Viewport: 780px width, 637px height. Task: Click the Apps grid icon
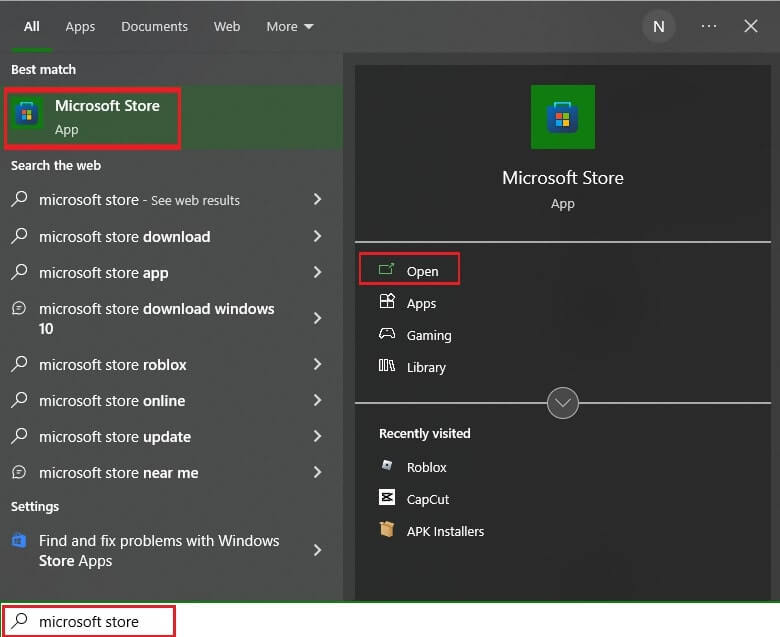pyautogui.click(x=387, y=301)
